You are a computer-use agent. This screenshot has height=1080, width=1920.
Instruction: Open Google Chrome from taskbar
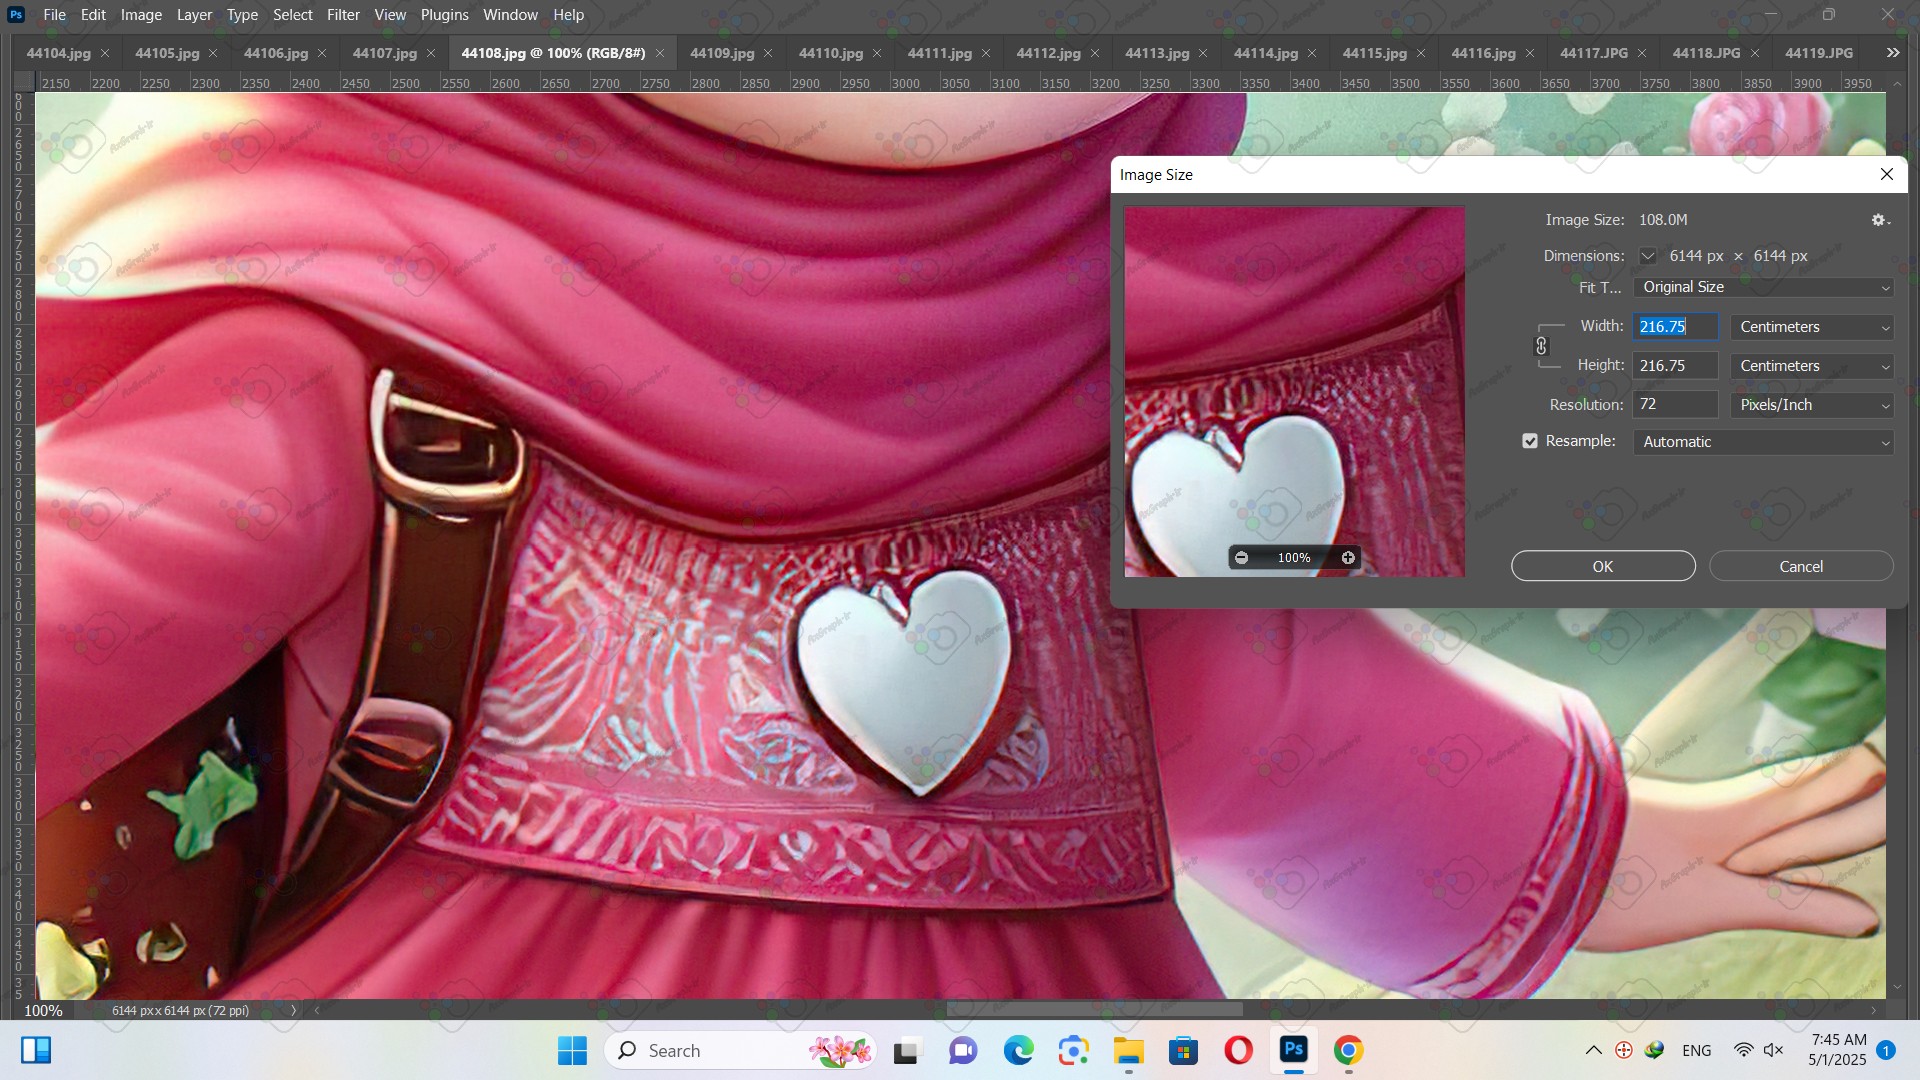(x=1348, y=1050)
